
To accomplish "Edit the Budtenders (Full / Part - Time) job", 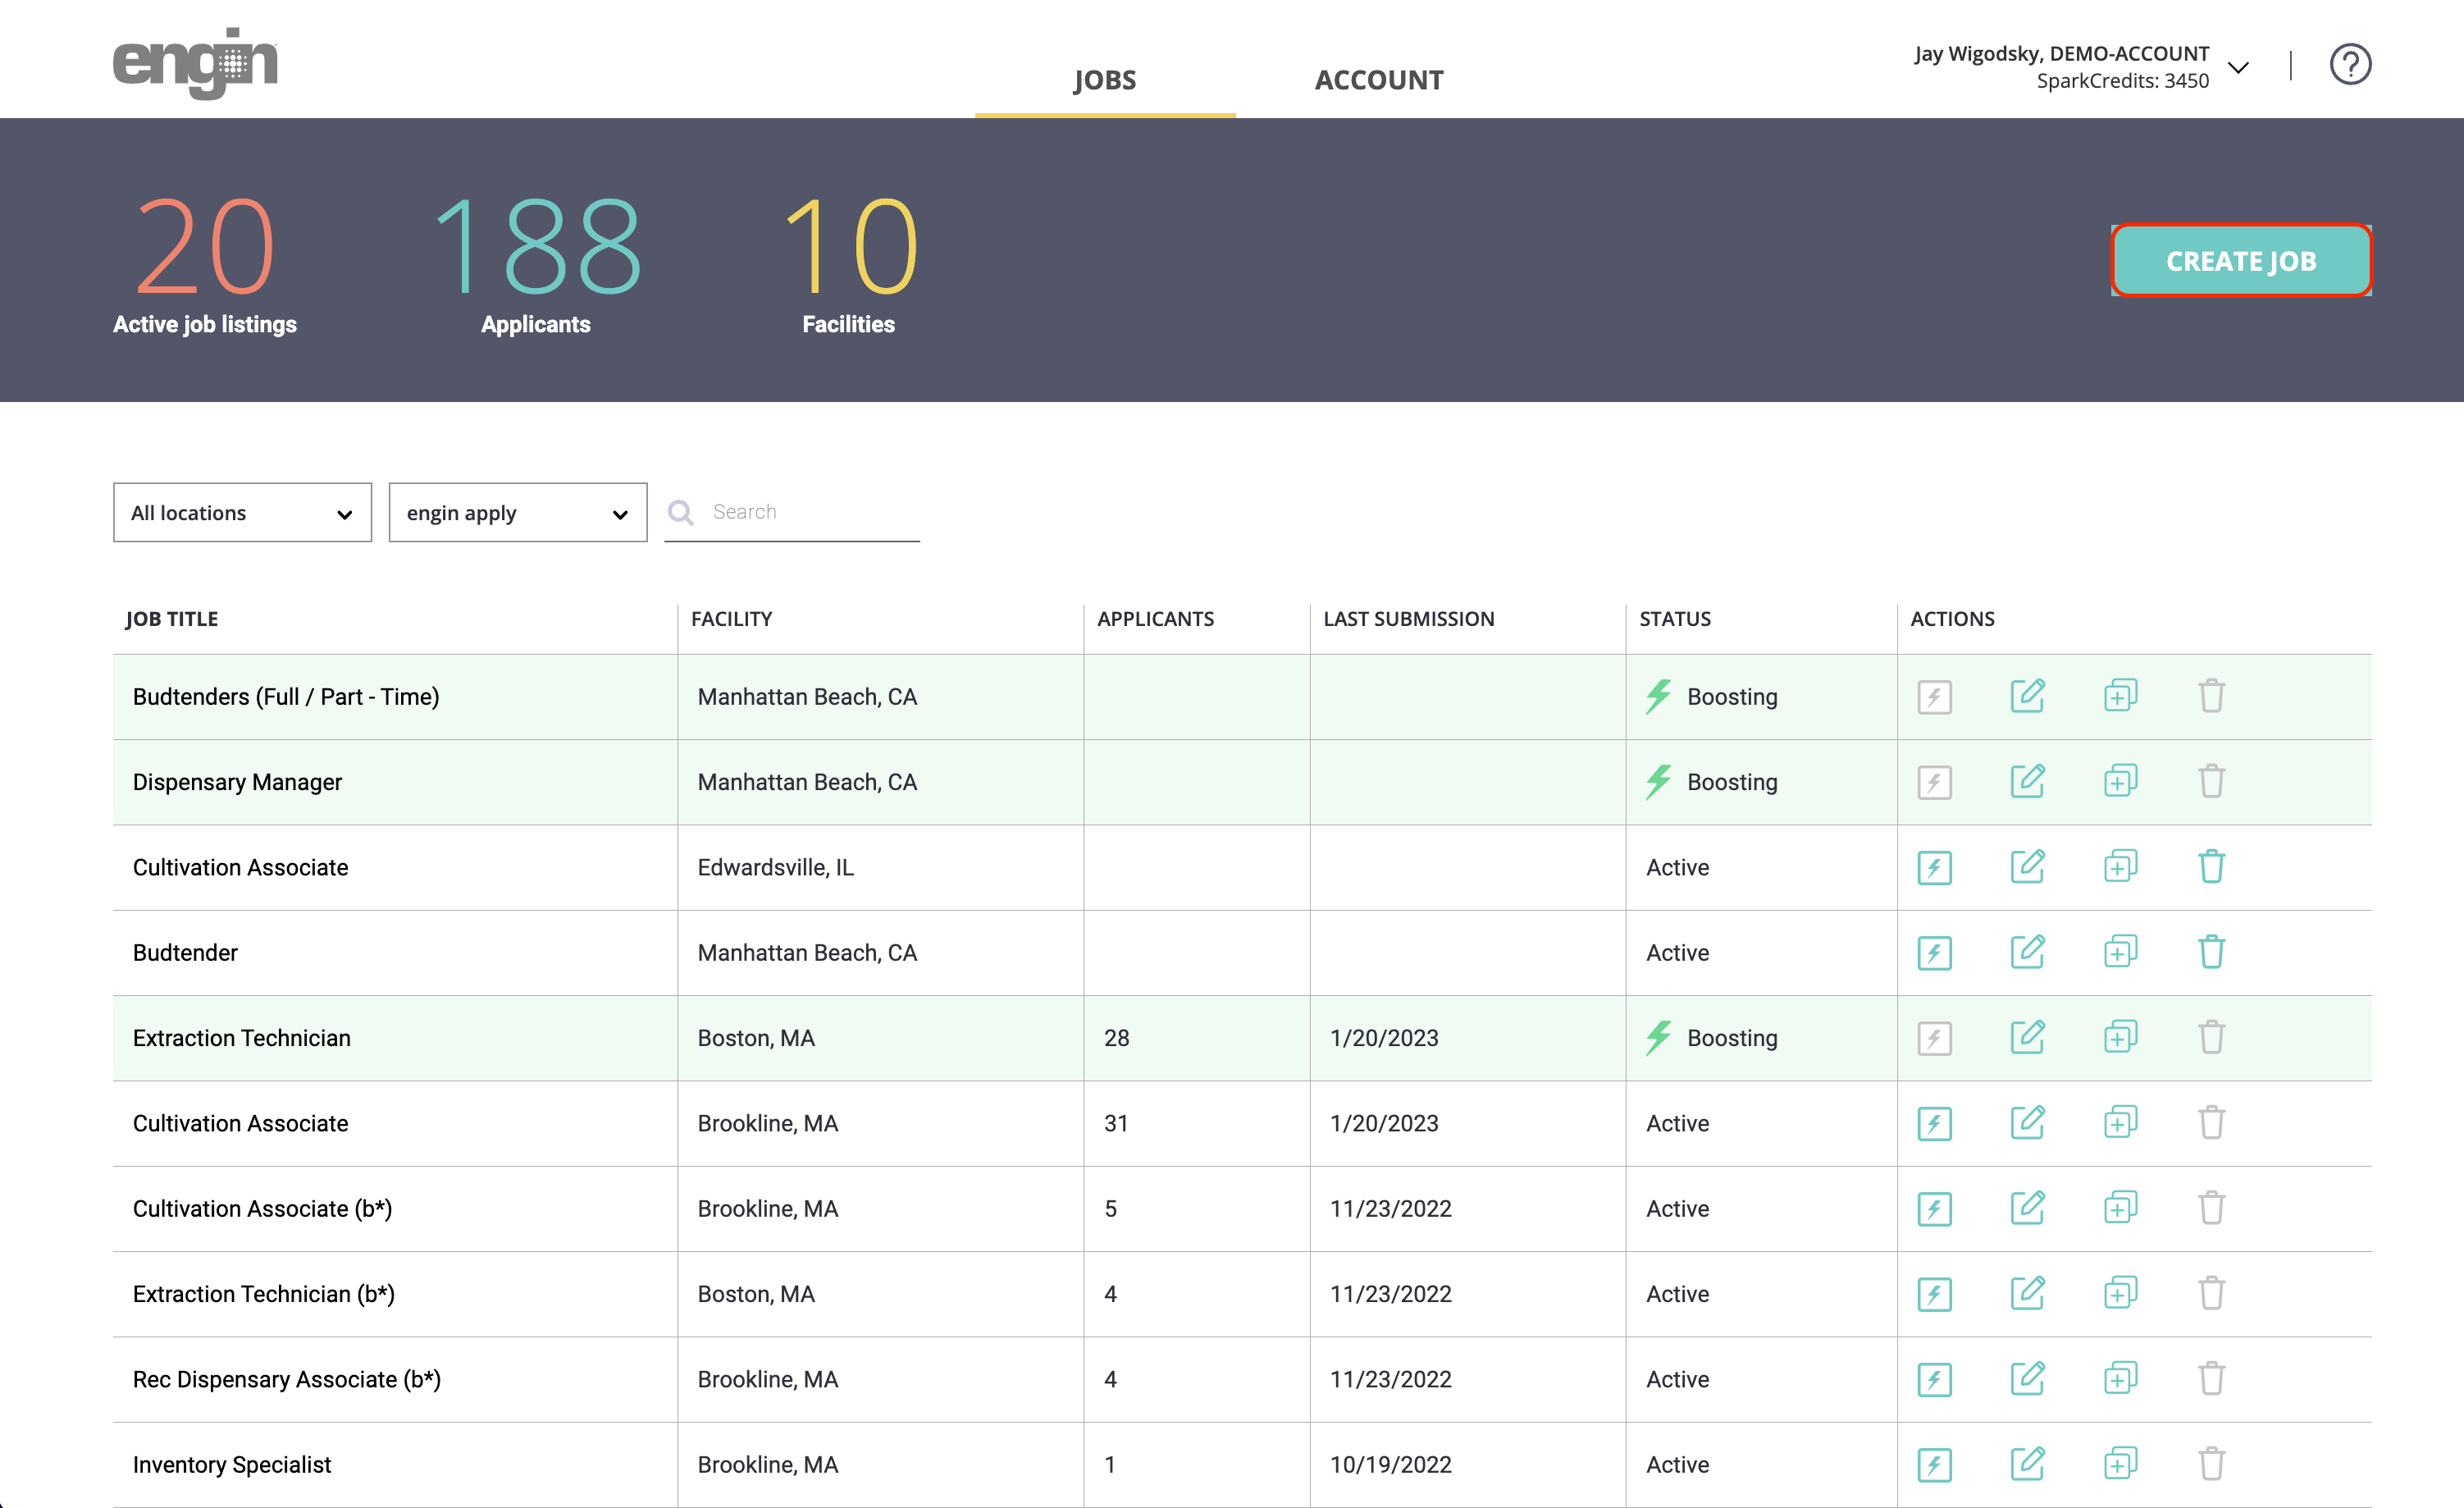I will pos(2027,696).
